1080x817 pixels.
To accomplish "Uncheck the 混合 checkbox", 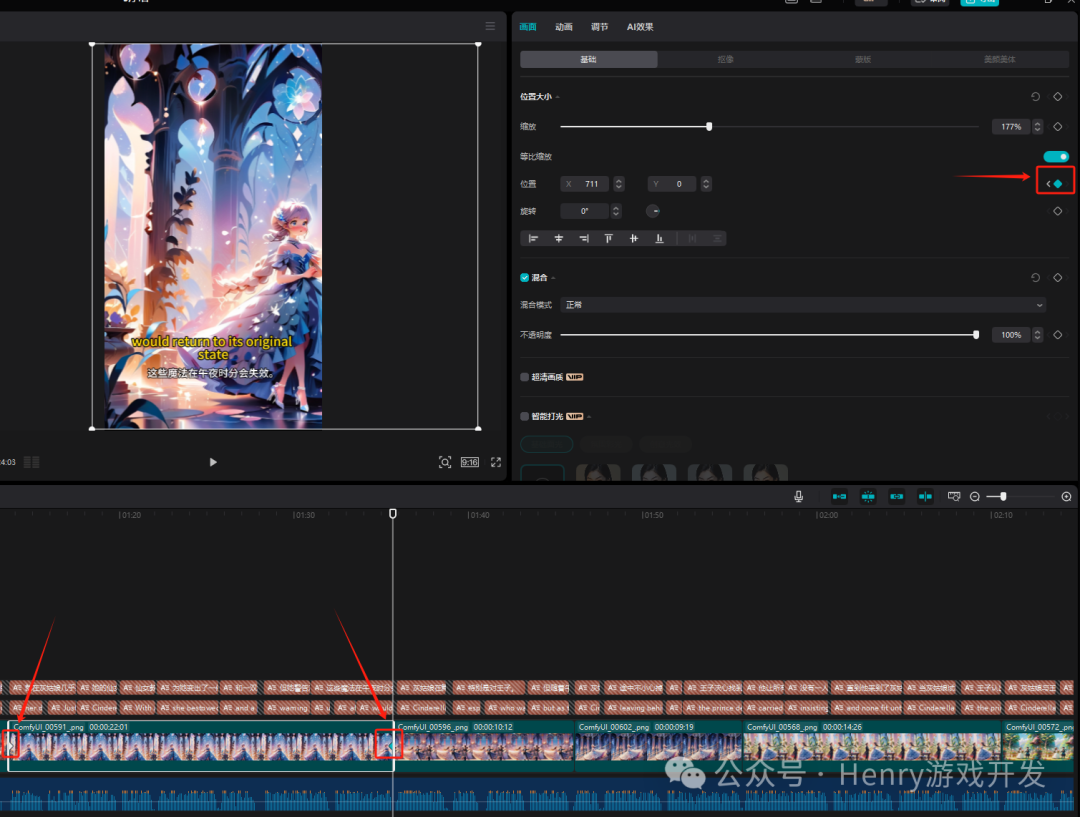I will point(525,278).
